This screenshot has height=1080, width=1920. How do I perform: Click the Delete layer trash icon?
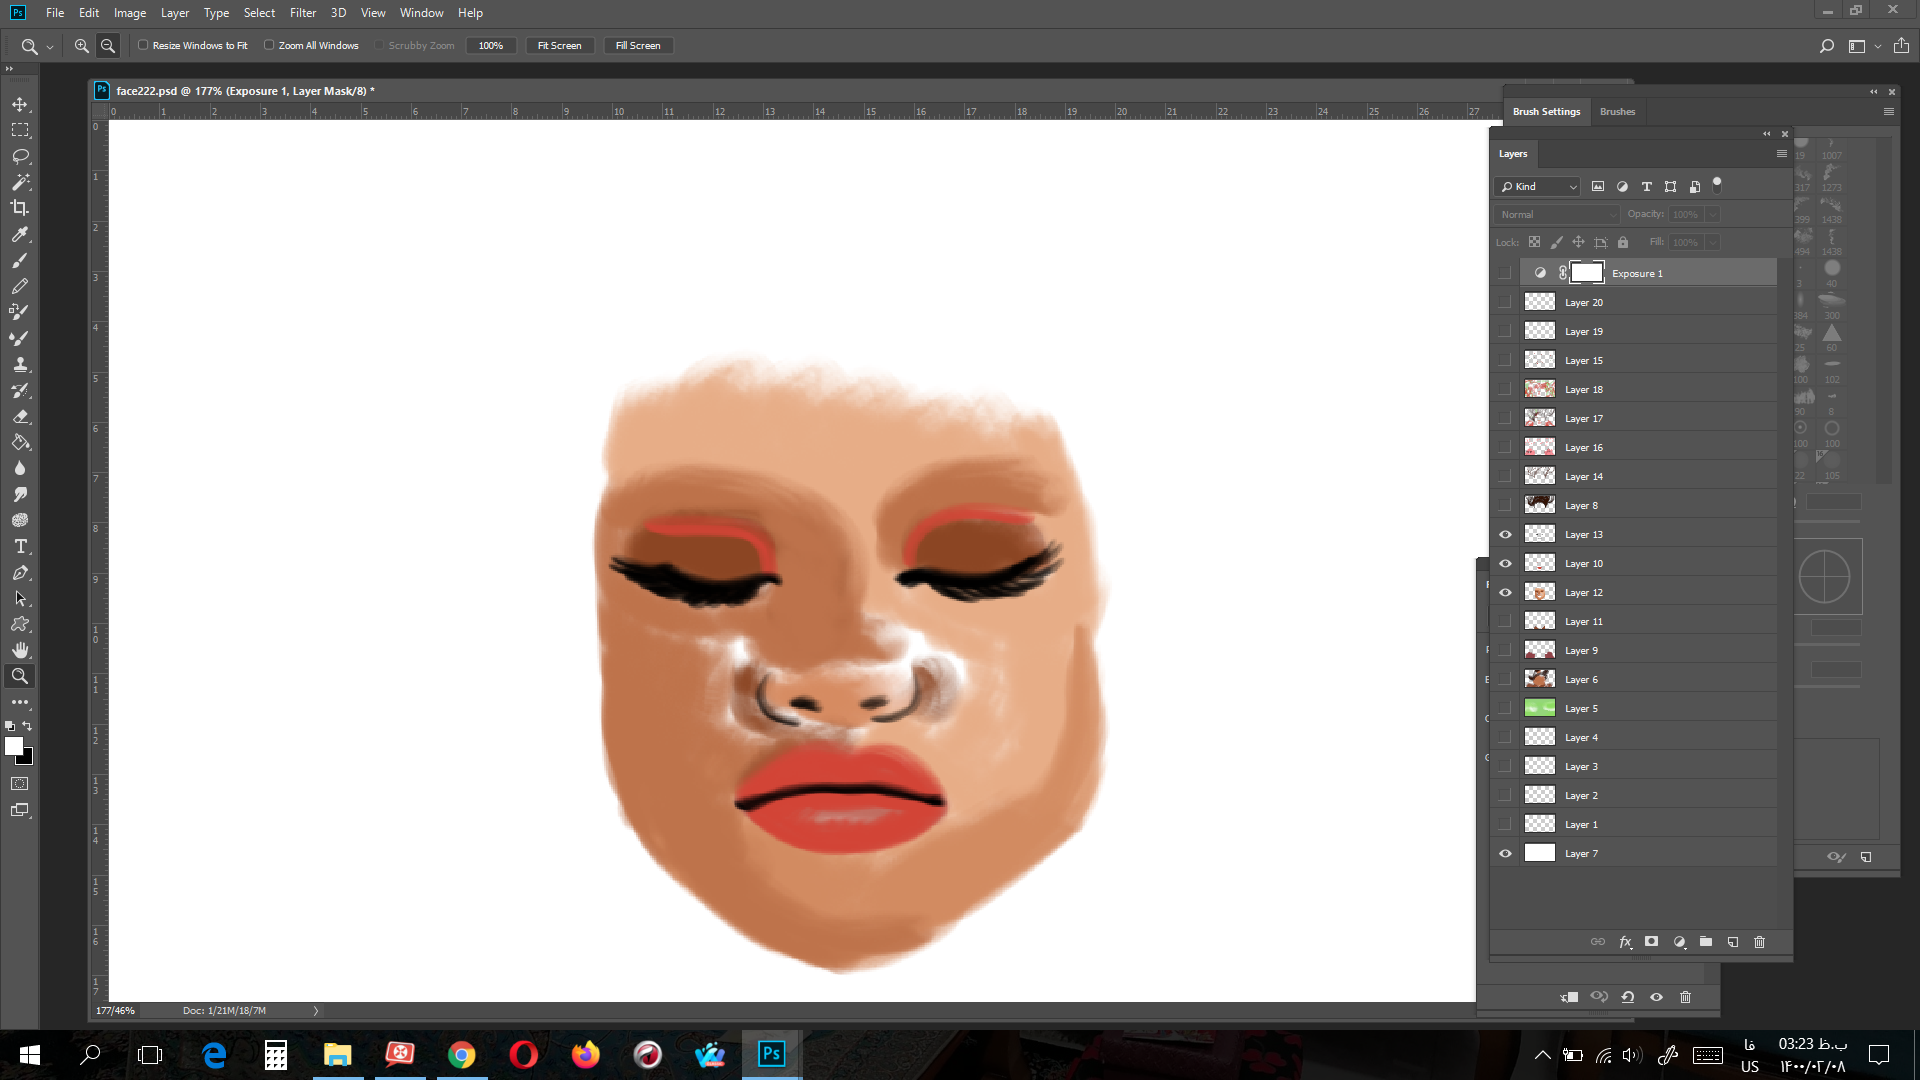click(1760, 942)
